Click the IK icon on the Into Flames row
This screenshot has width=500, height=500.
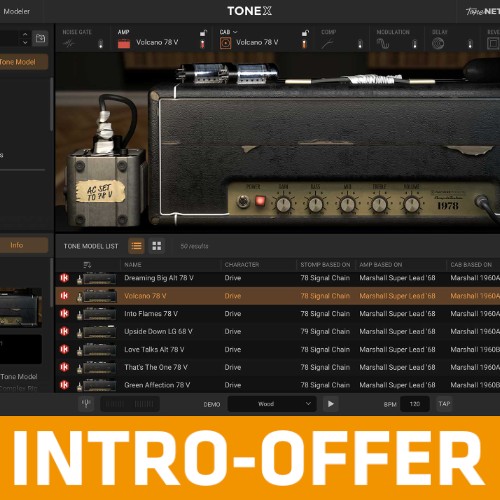[x=64, y=313]
